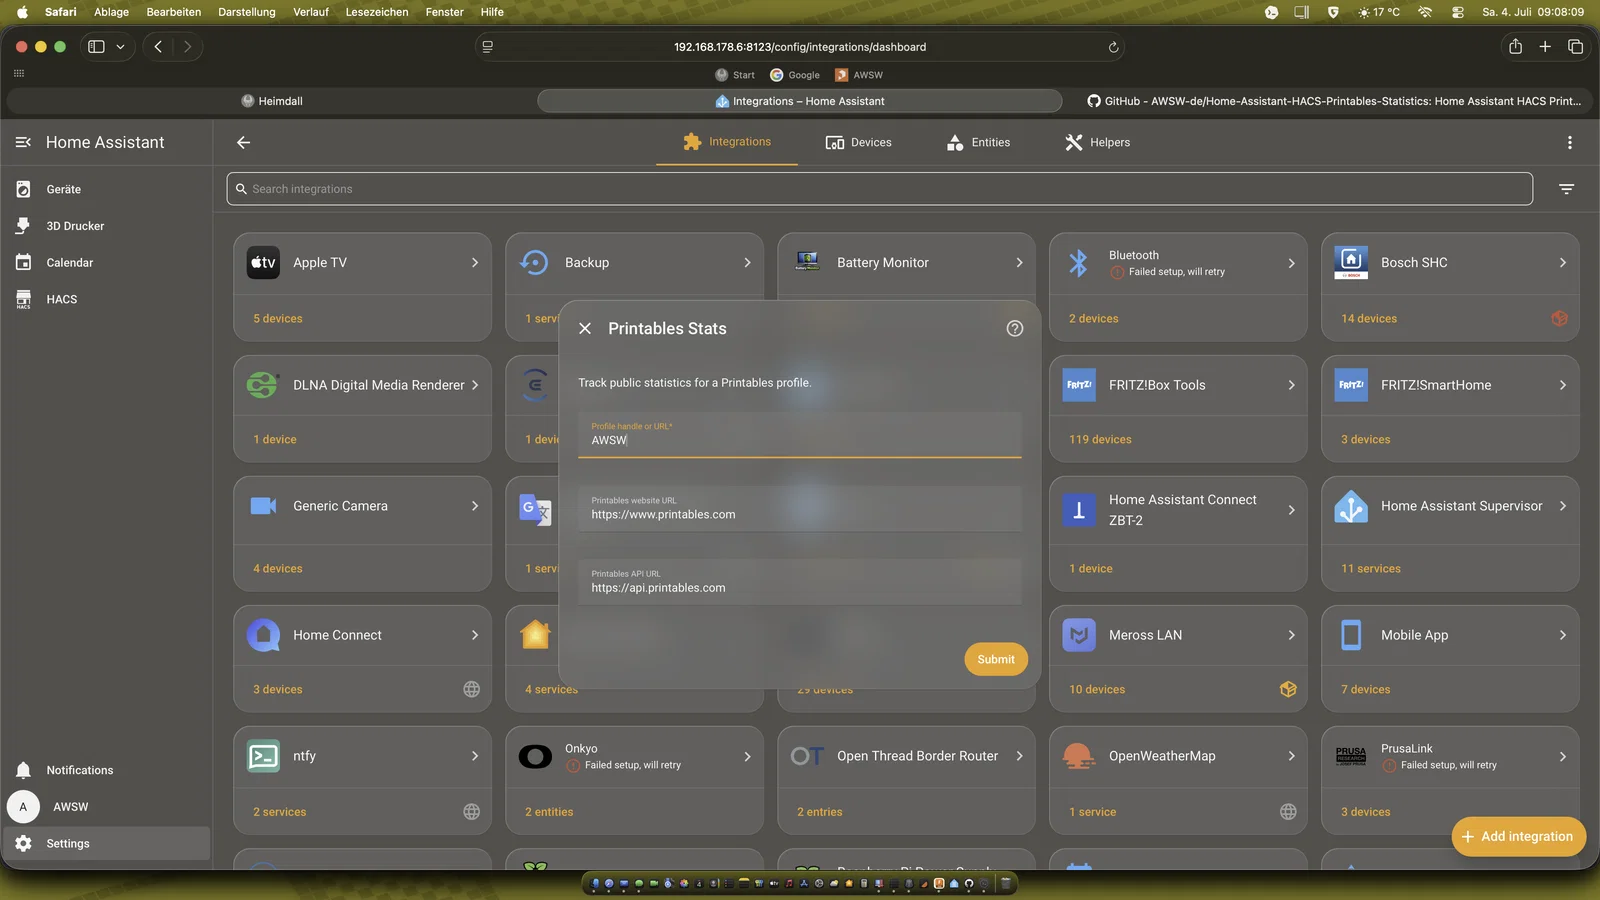Open help for Printables Stats dialog
This screenshot has width=1600, height=900.
(1014, 329)
